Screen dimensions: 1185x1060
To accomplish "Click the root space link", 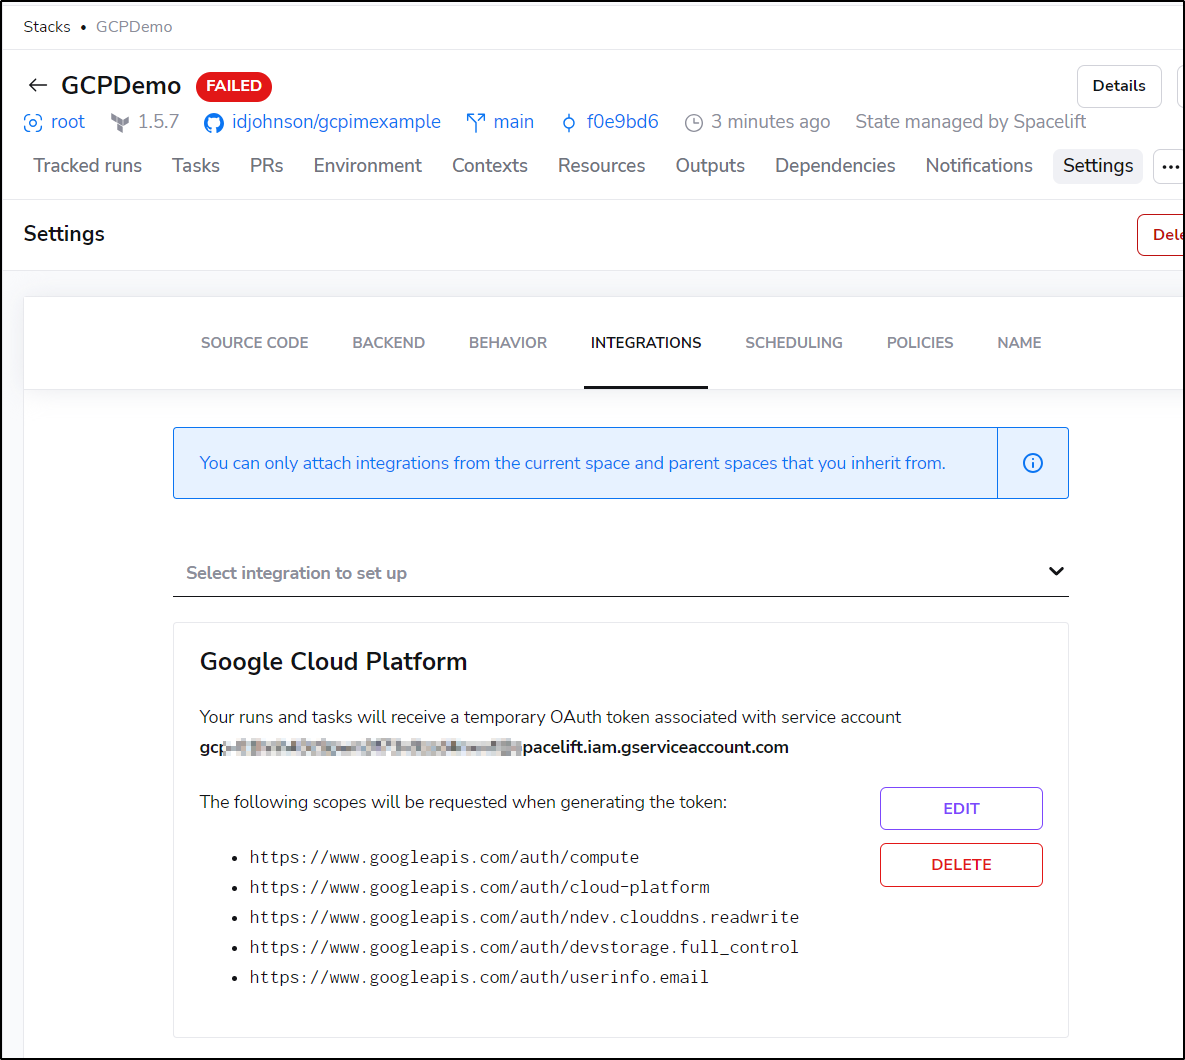I will (x=67, y=122).
